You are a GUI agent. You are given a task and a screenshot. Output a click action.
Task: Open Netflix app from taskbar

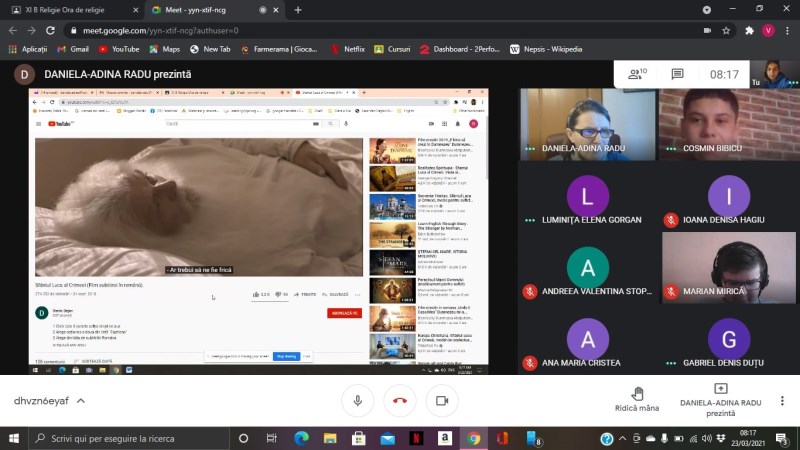click(x=416, y=438)
